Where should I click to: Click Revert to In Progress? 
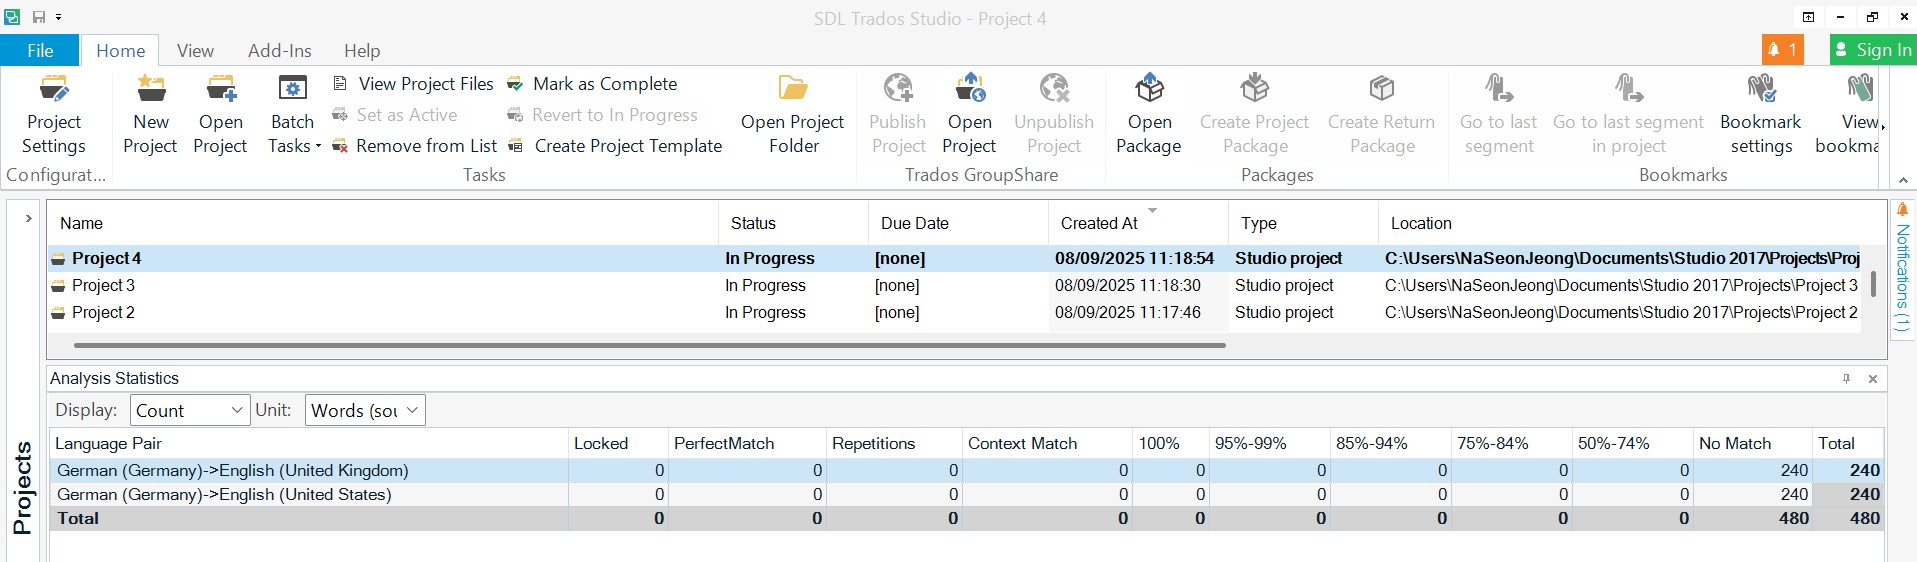click(x=602, y=115)
